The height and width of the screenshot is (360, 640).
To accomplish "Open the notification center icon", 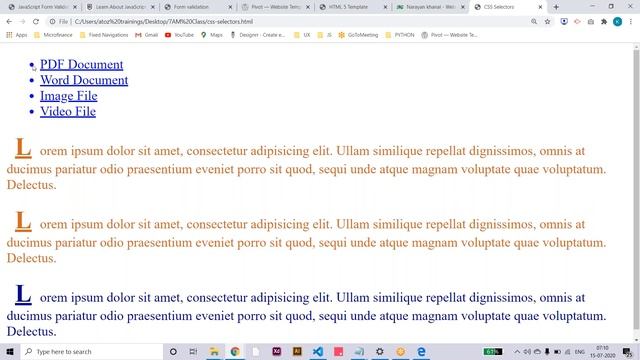I will [x=627, y=351].
